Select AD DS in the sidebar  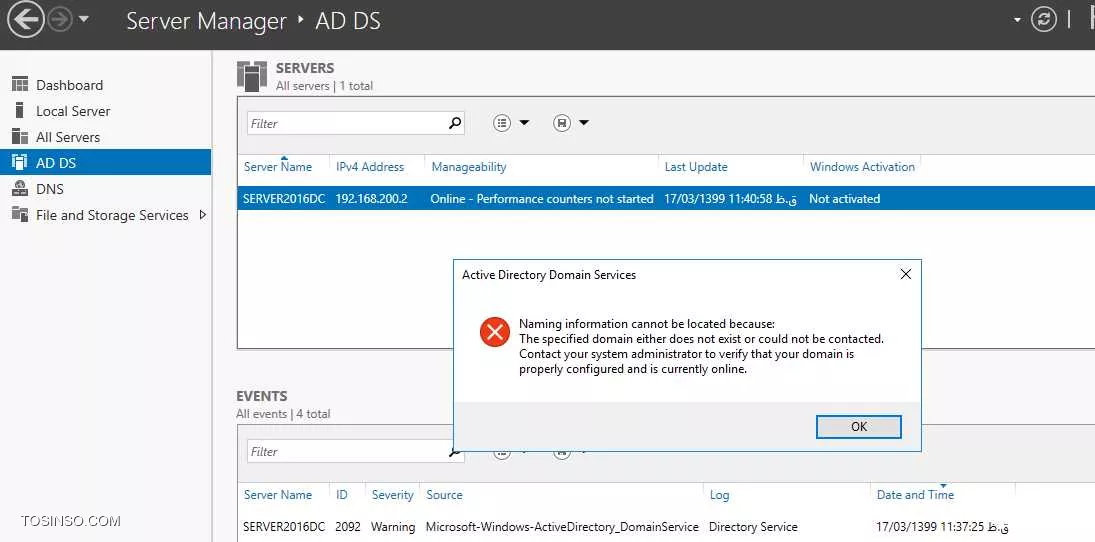[105, 163]
